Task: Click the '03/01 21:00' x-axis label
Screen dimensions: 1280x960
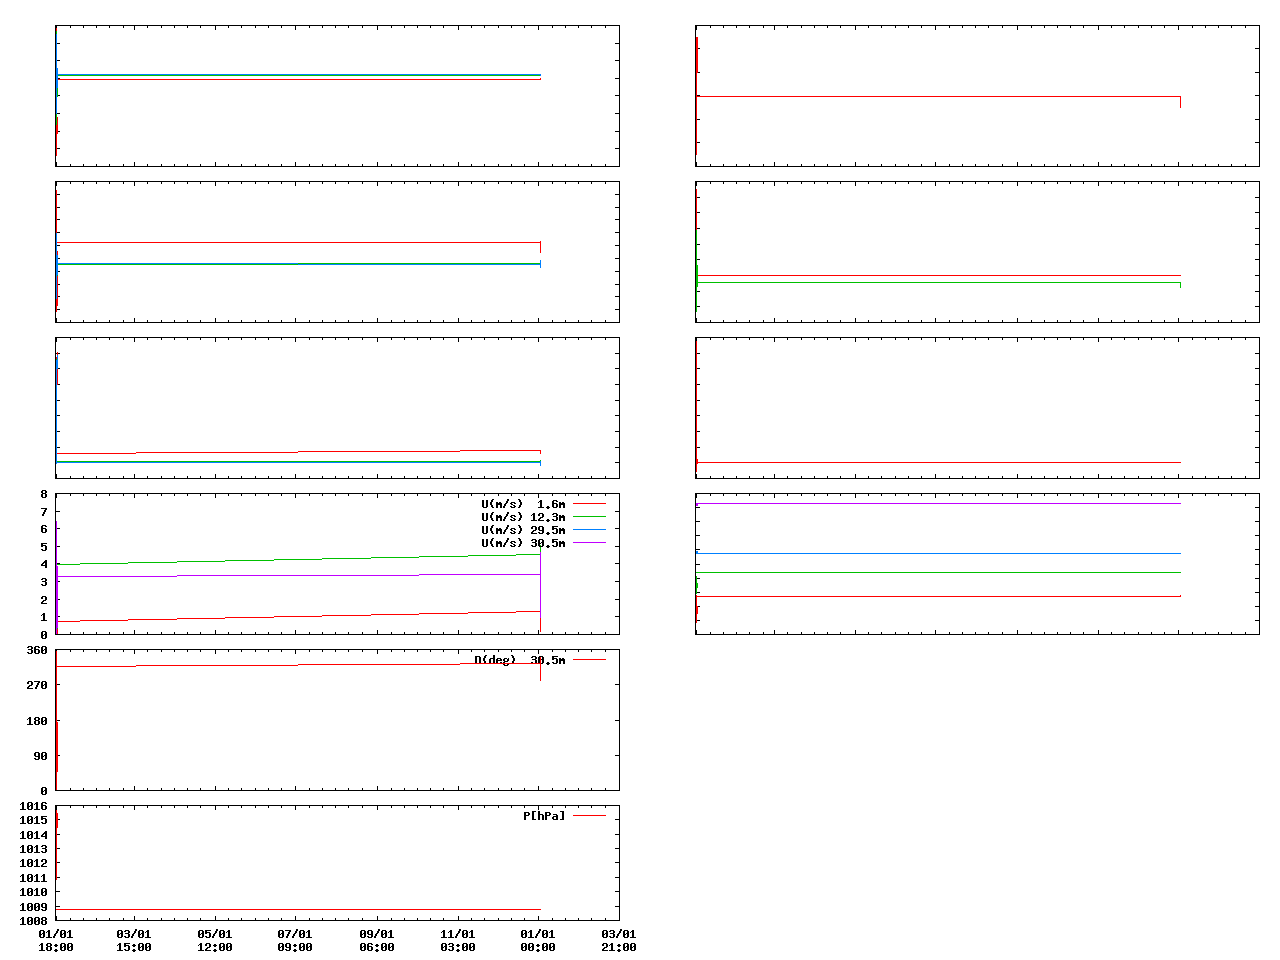Action: 619,941
